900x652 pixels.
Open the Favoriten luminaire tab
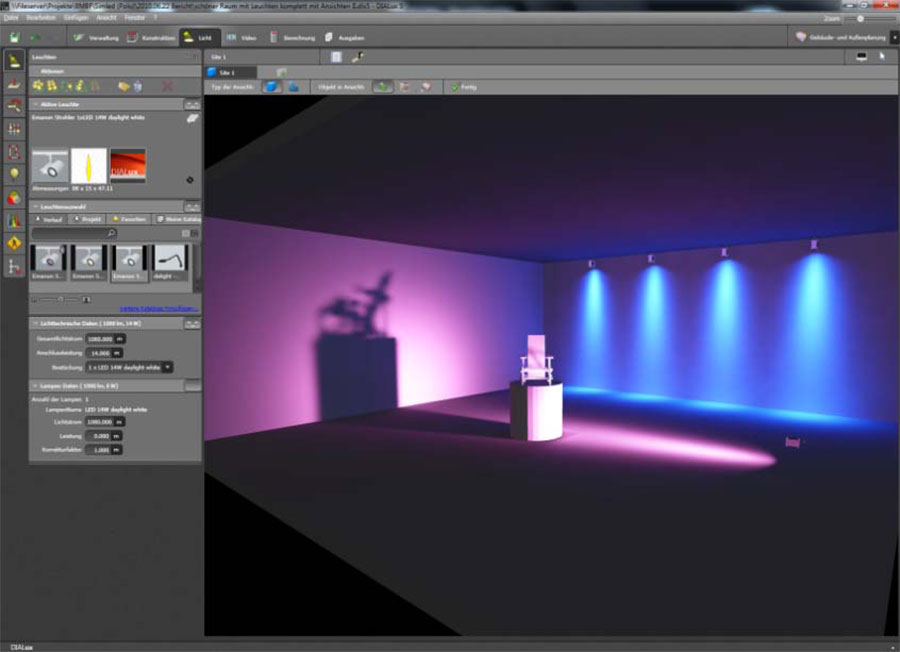(x=129, y=219)
